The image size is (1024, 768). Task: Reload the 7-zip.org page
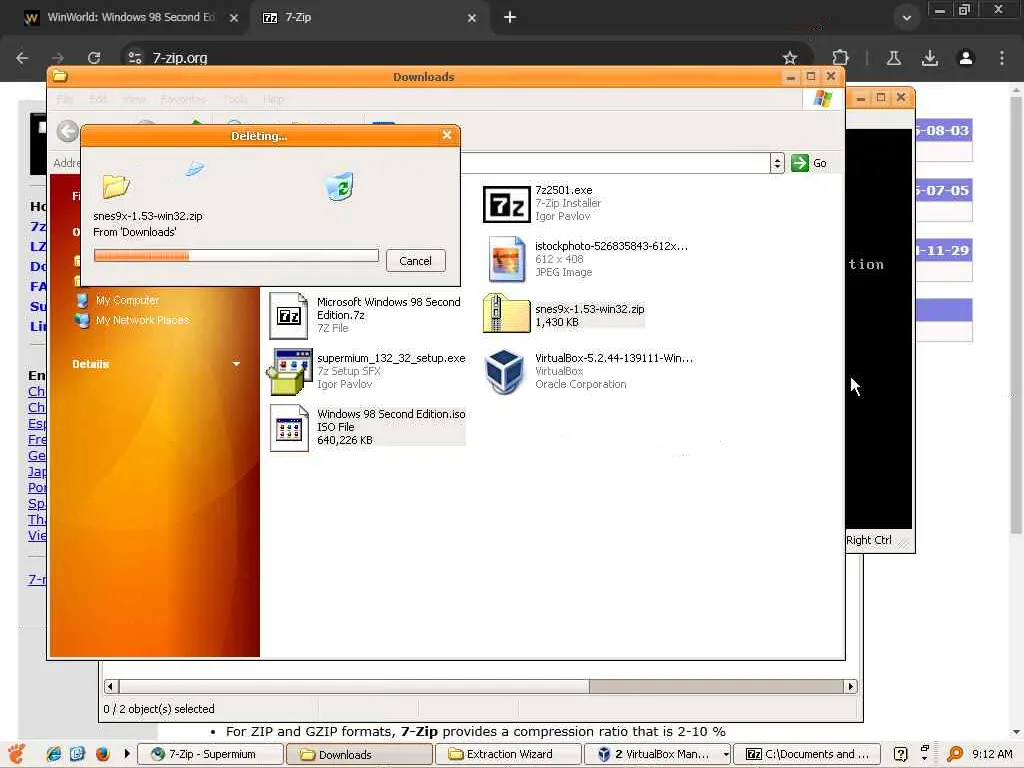click(93, 57)
